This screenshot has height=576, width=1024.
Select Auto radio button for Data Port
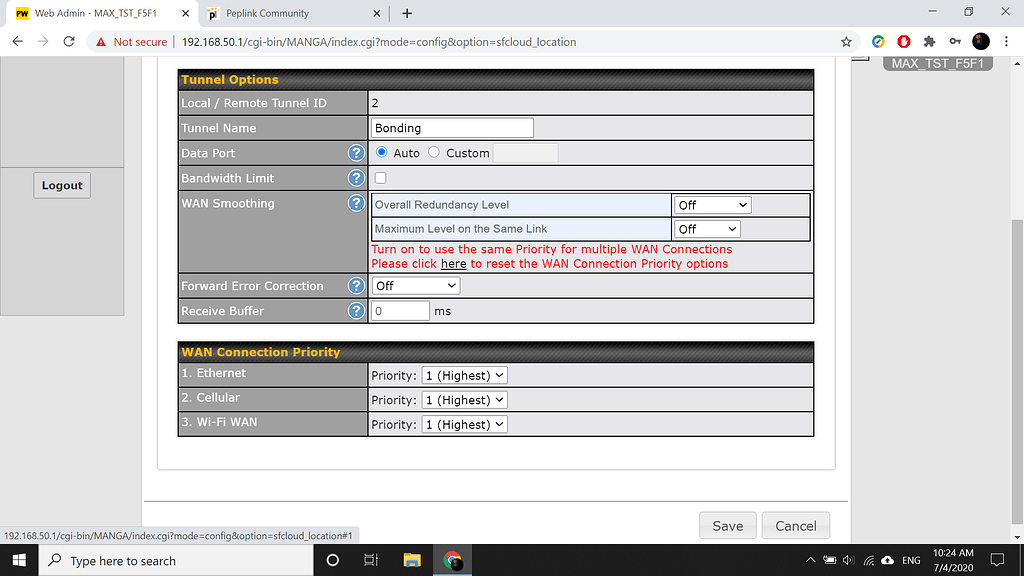382,152
